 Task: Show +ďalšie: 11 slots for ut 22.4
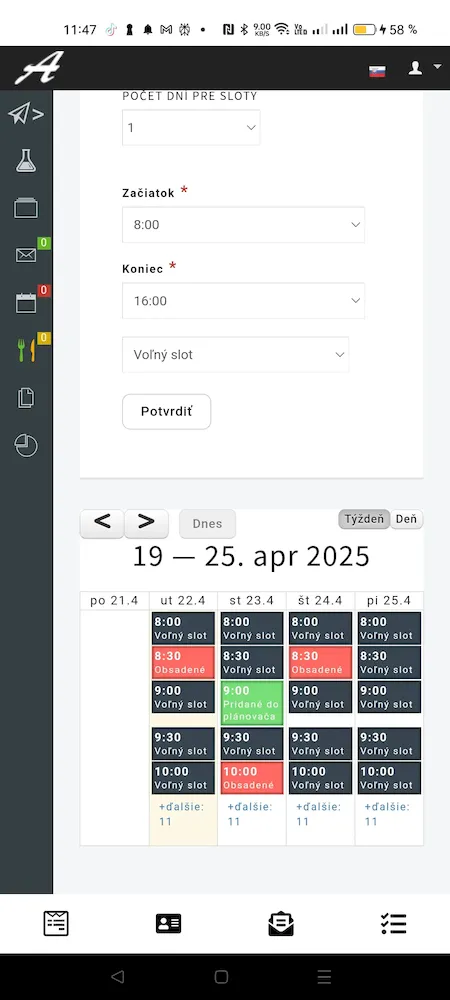click(181, 814)
